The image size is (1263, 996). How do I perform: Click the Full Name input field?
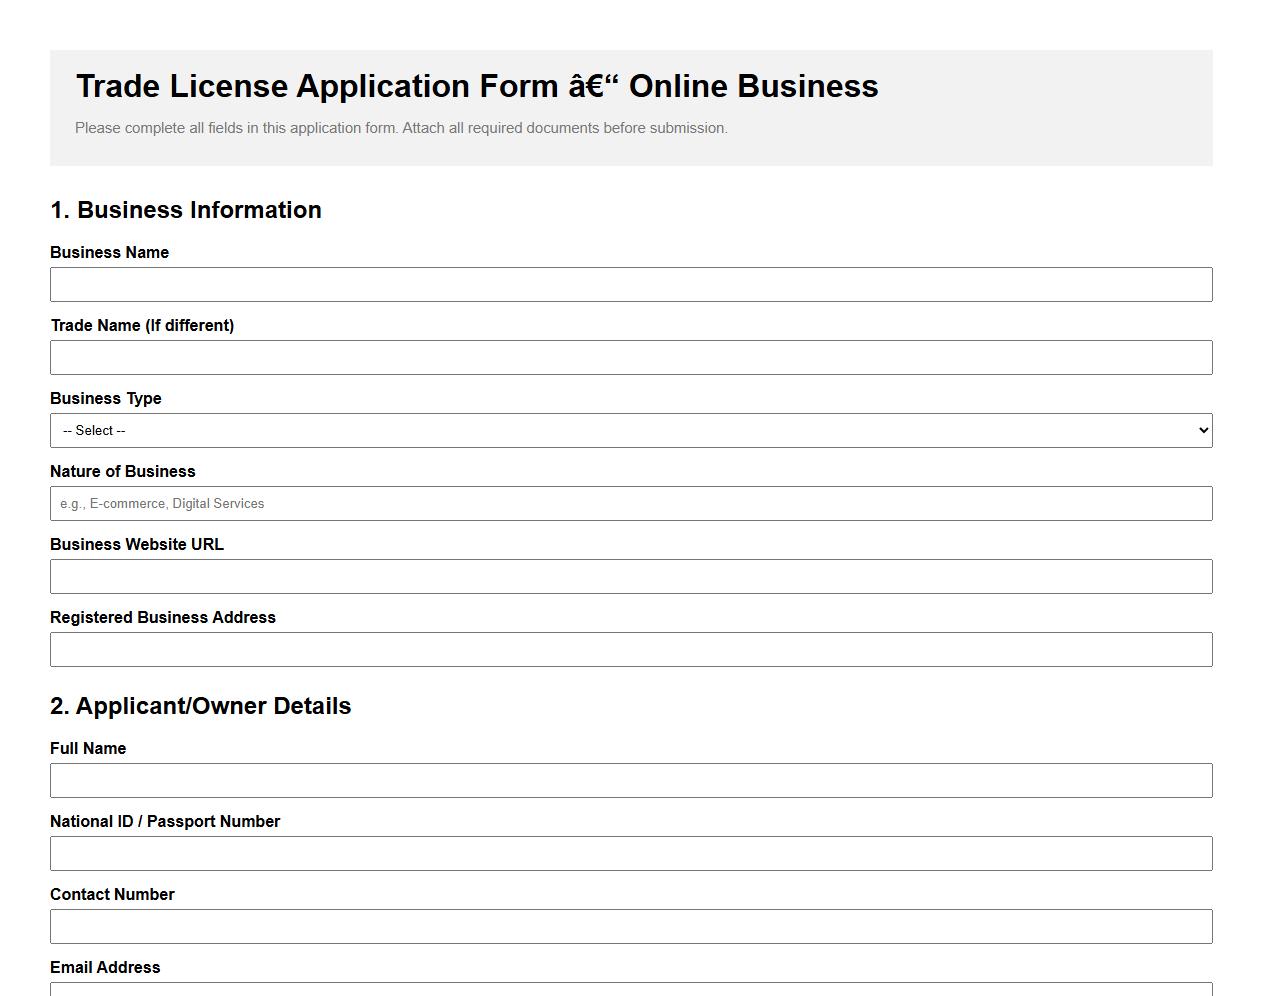[631, 780]
